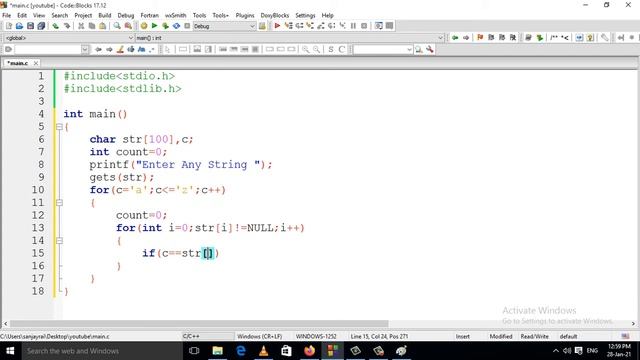Image resolution: width=640 pixels, height=360 pixels.
Task: Open the <global> scope dropdown
Action: tap(69, 38)
